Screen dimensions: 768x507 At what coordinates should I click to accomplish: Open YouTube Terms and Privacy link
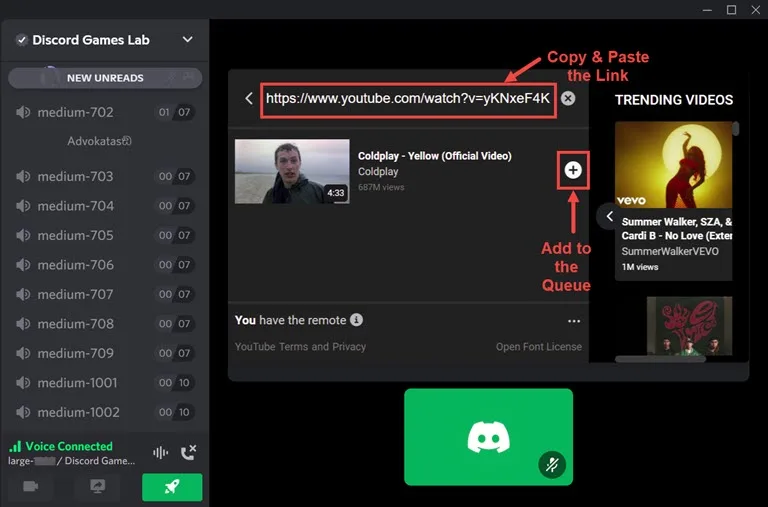[x=300, y=347]
